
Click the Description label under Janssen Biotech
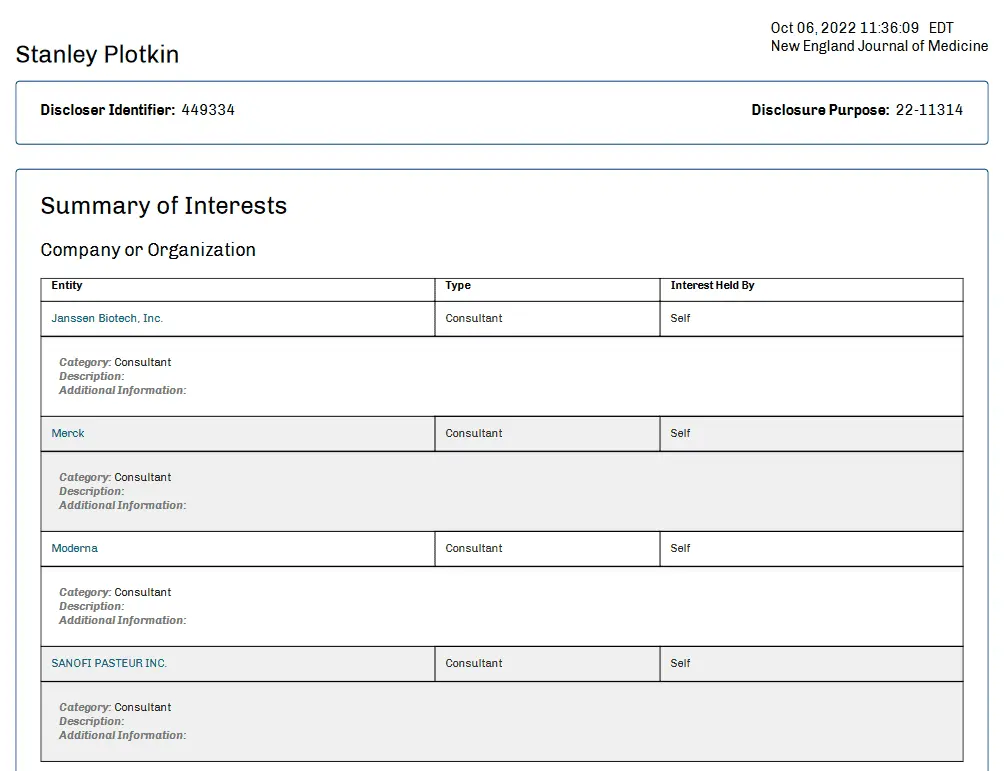click(x=91, y=376)
